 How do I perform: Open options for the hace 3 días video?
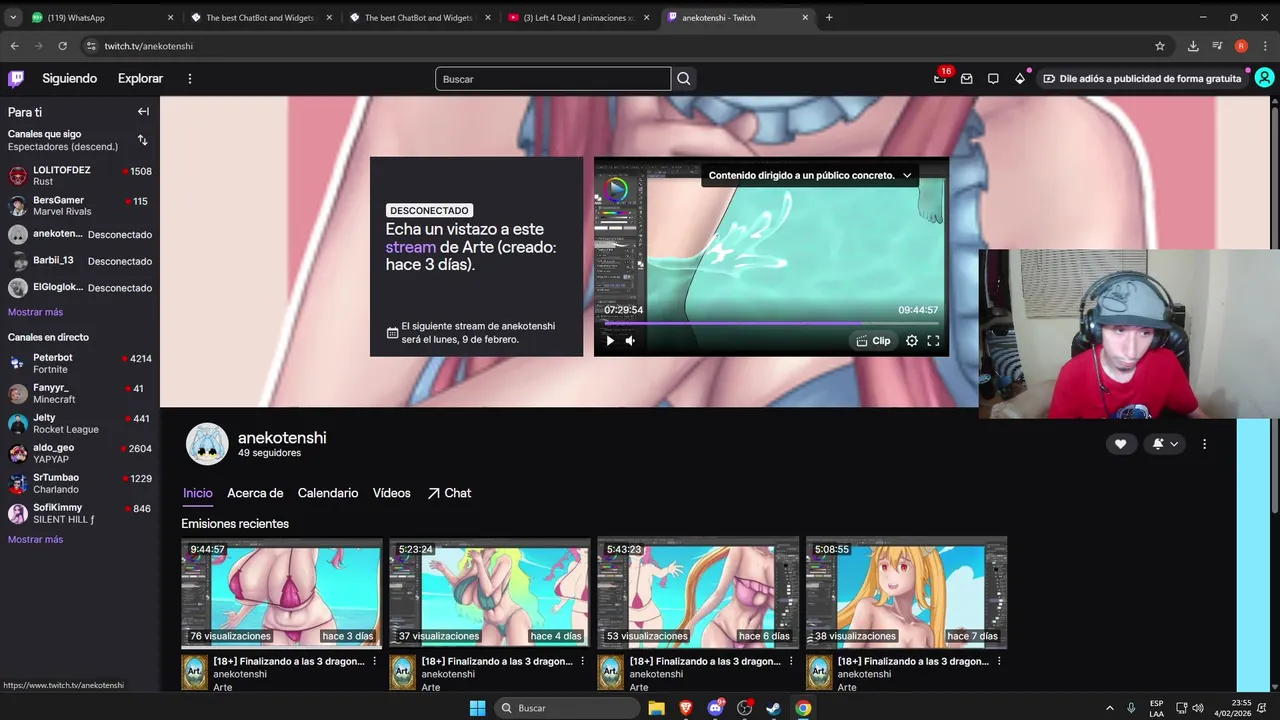[375, 661]
